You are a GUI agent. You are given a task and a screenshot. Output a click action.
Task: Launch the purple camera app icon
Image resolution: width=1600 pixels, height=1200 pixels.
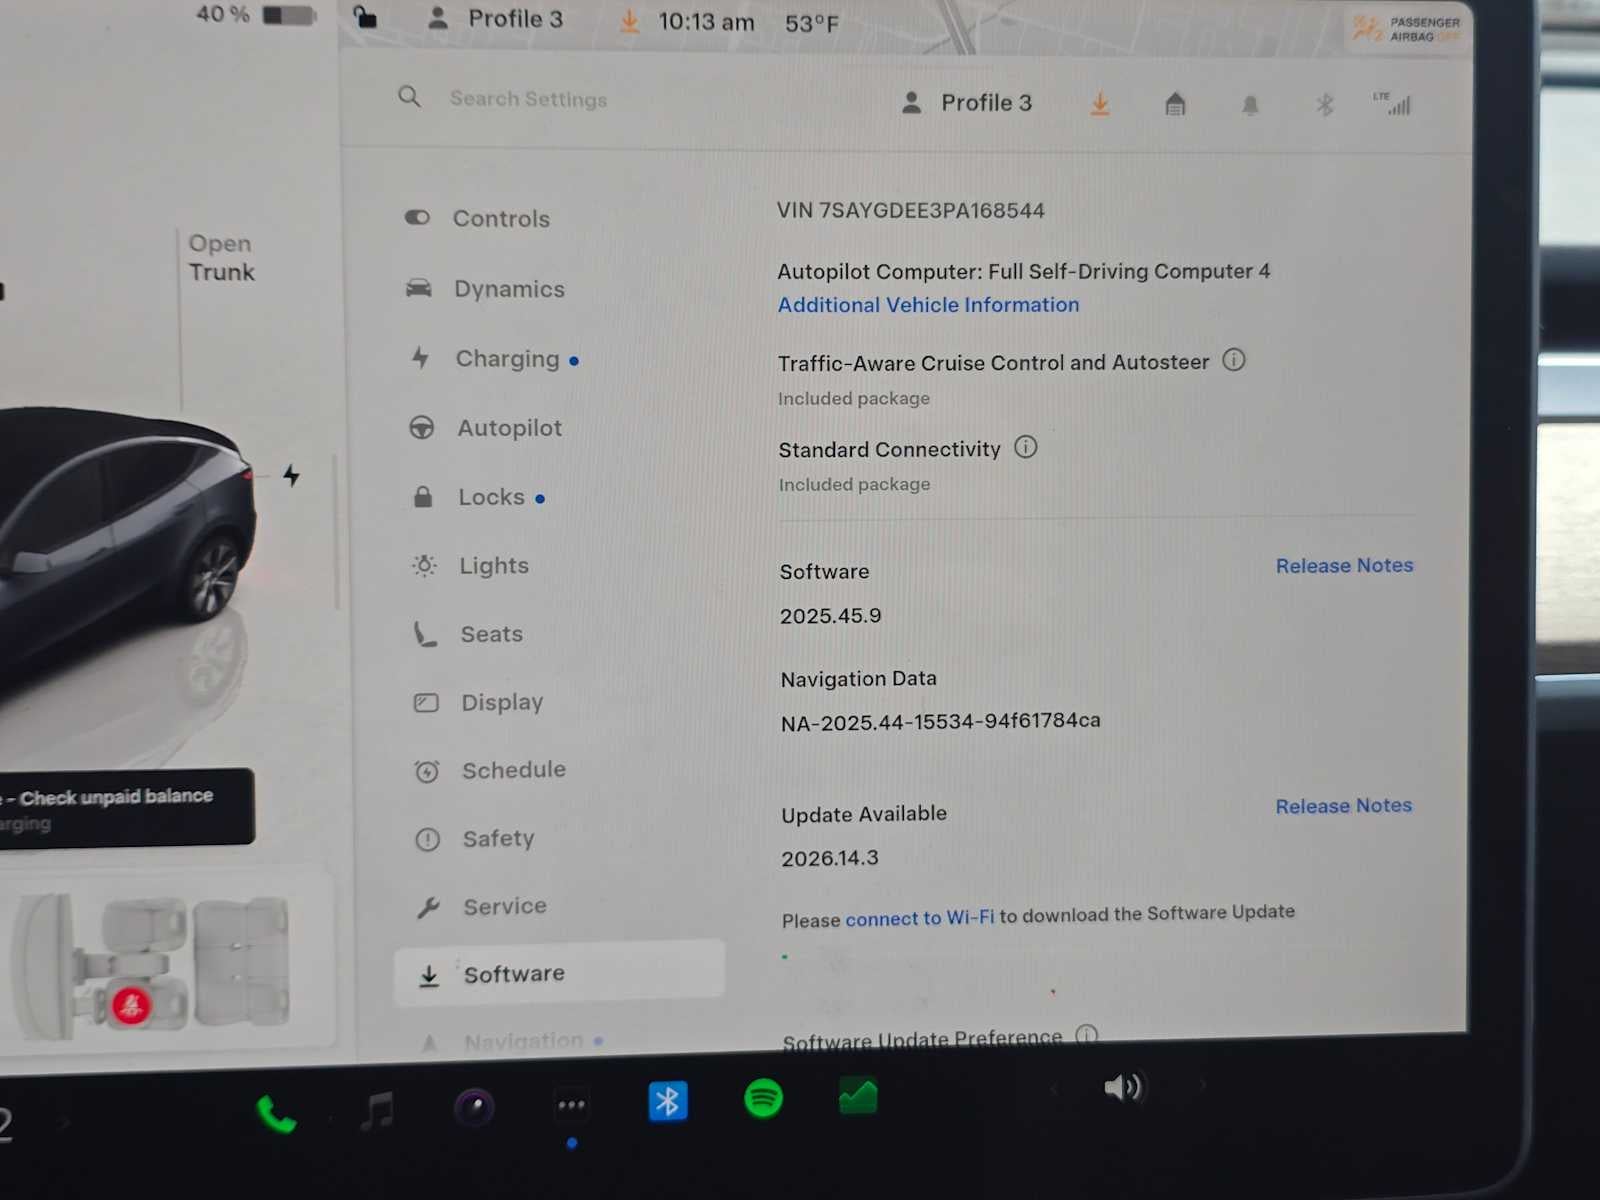point(474,1107)
